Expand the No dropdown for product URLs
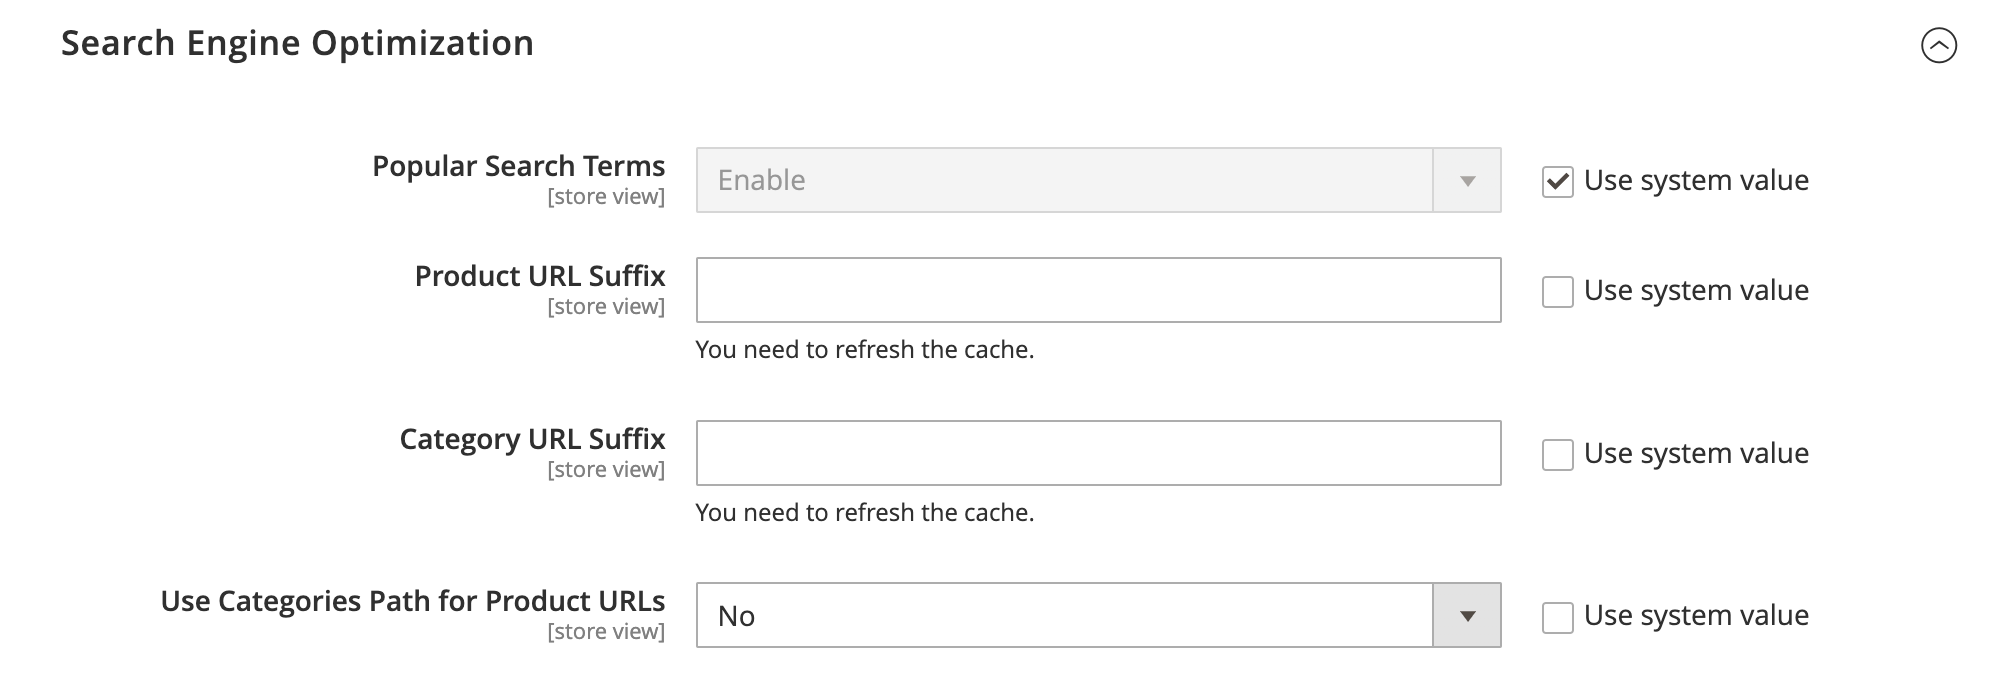 click(1468, 616)
